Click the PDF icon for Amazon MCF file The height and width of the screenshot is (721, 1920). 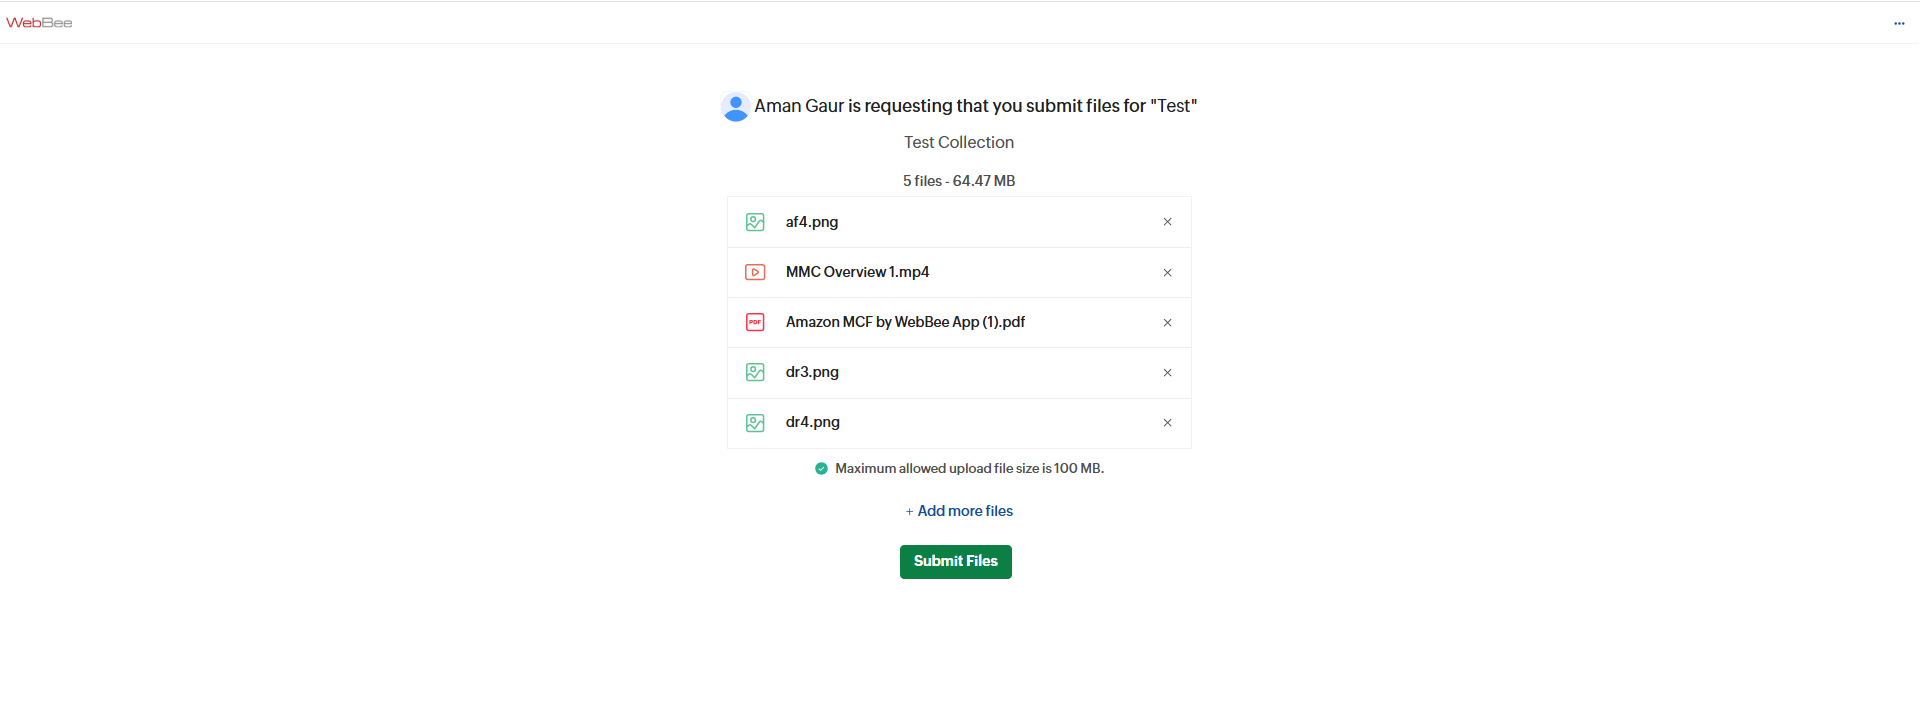(x=755, y=322)
